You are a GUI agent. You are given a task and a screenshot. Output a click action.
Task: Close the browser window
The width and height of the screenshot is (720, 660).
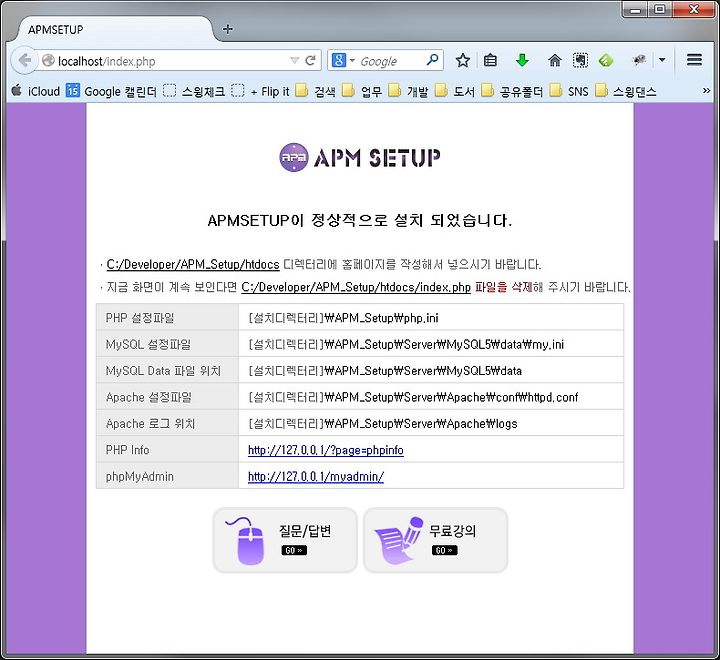tap(694, 9)
